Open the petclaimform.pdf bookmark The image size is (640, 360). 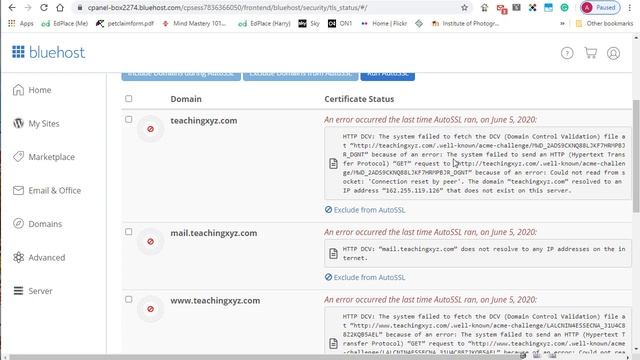pos(125,24)
